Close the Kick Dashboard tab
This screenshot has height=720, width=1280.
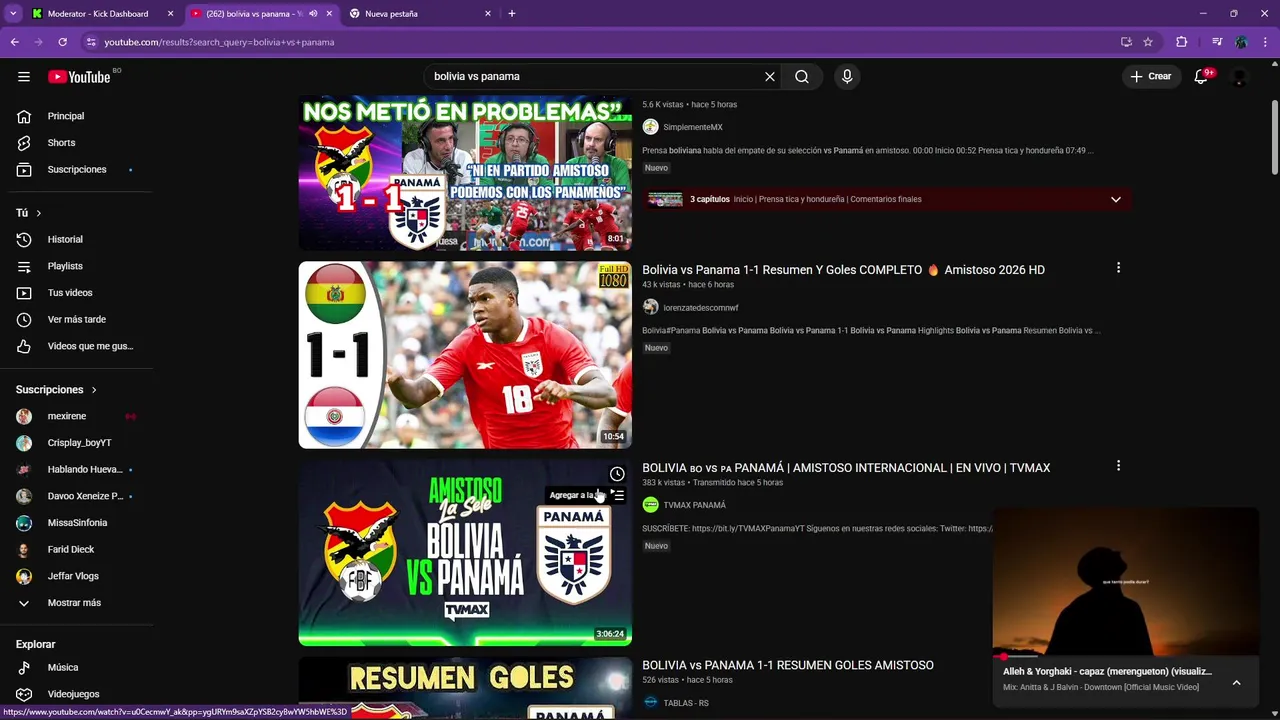point(170,14)
